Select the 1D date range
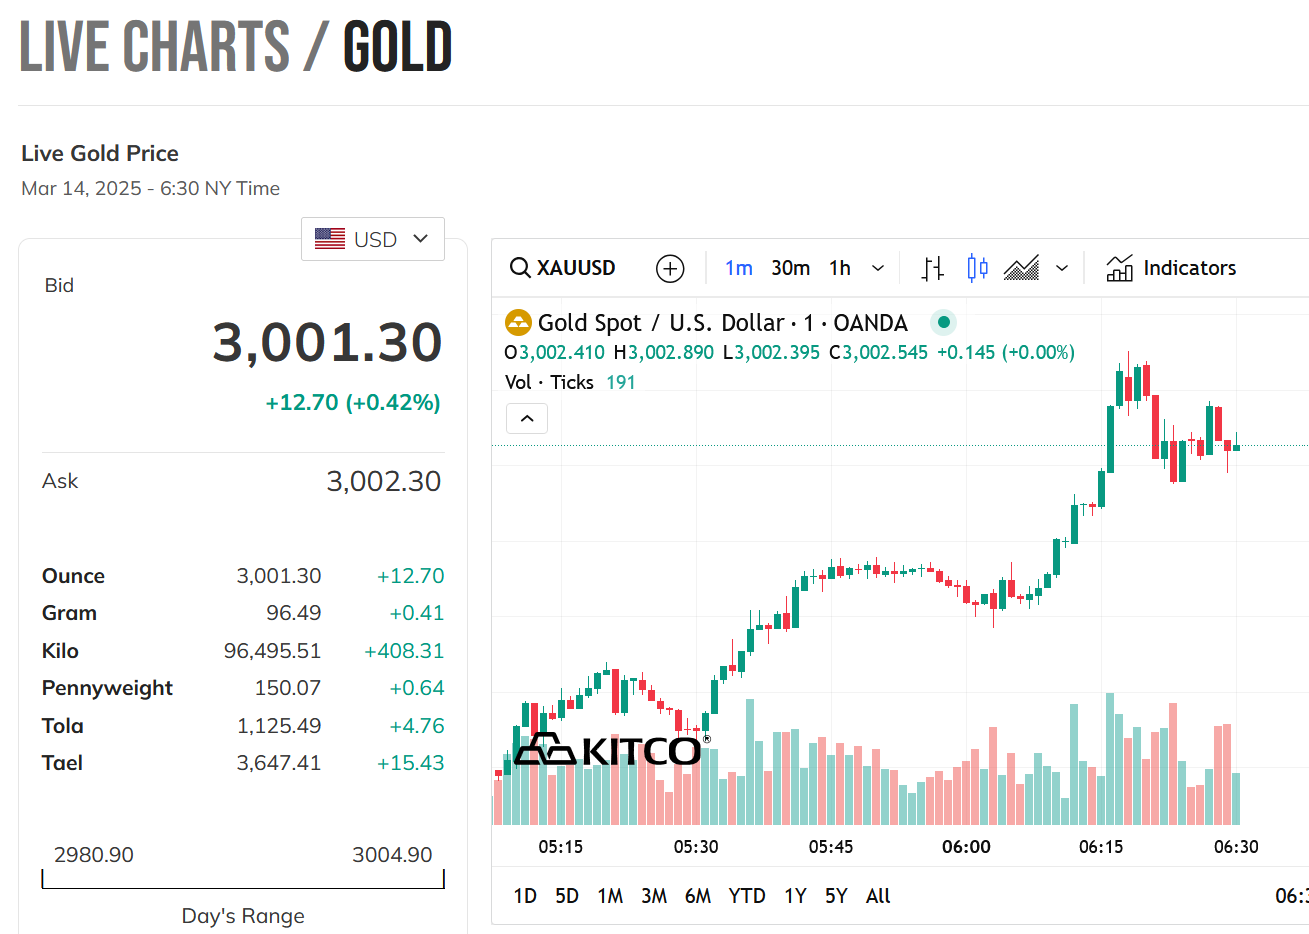 [x=525, y=896]
